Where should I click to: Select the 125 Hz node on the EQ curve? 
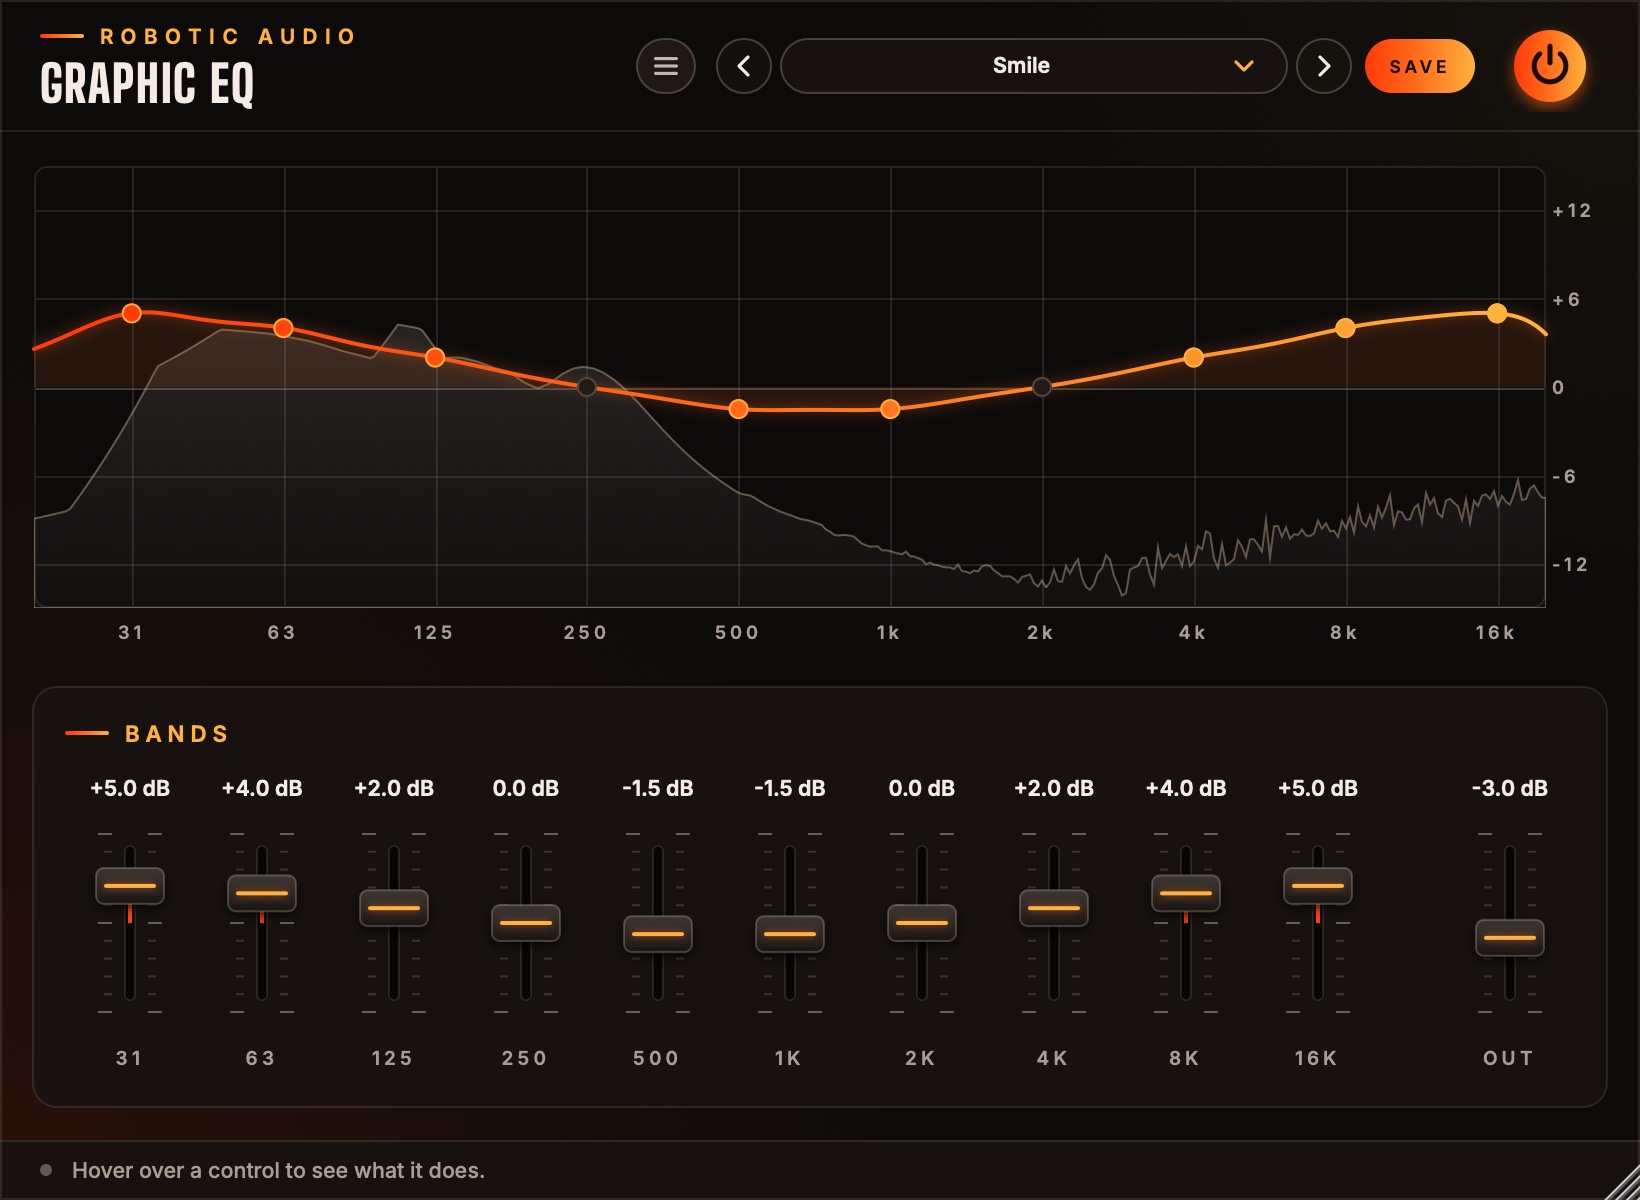pos(435,357)
